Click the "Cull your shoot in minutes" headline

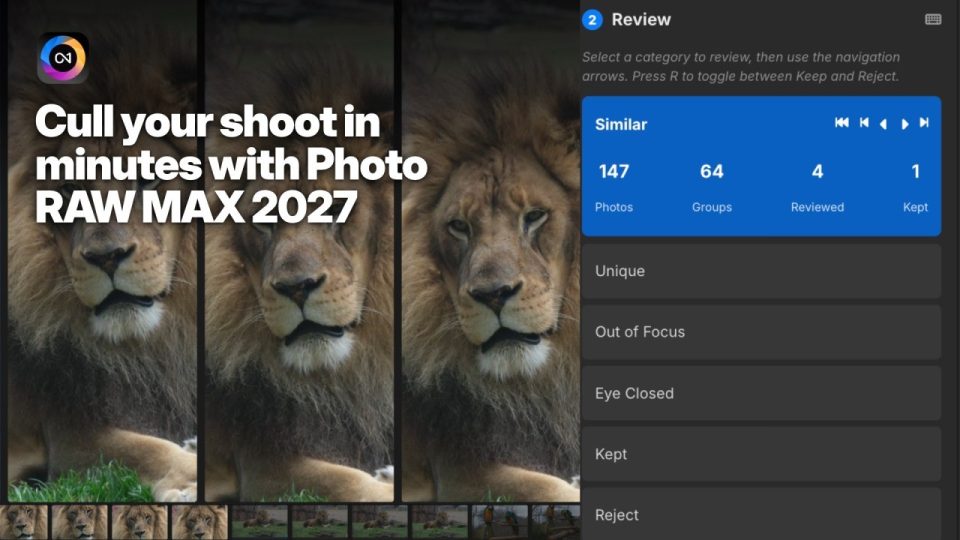point(231,164)
